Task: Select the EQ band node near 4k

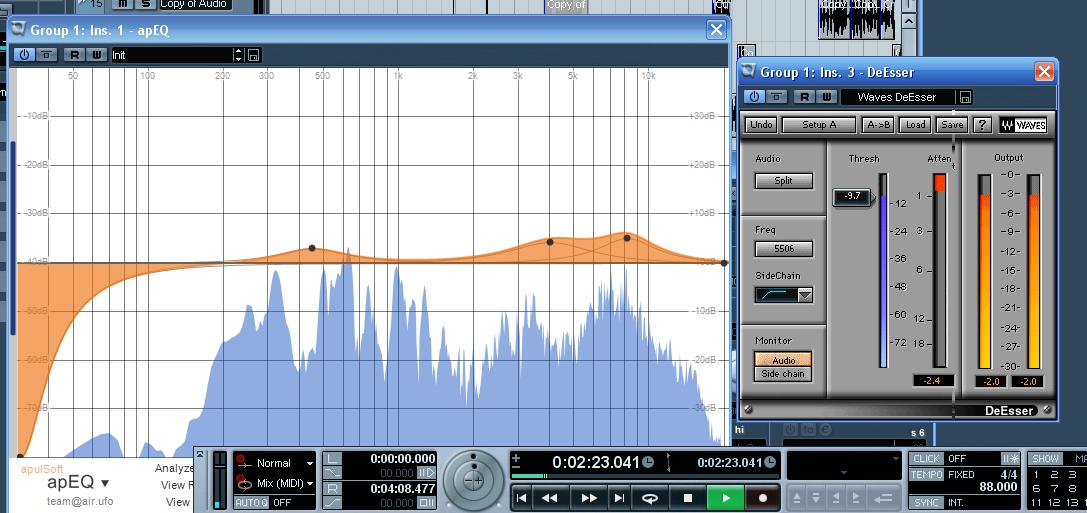Action: coord(550,242)
